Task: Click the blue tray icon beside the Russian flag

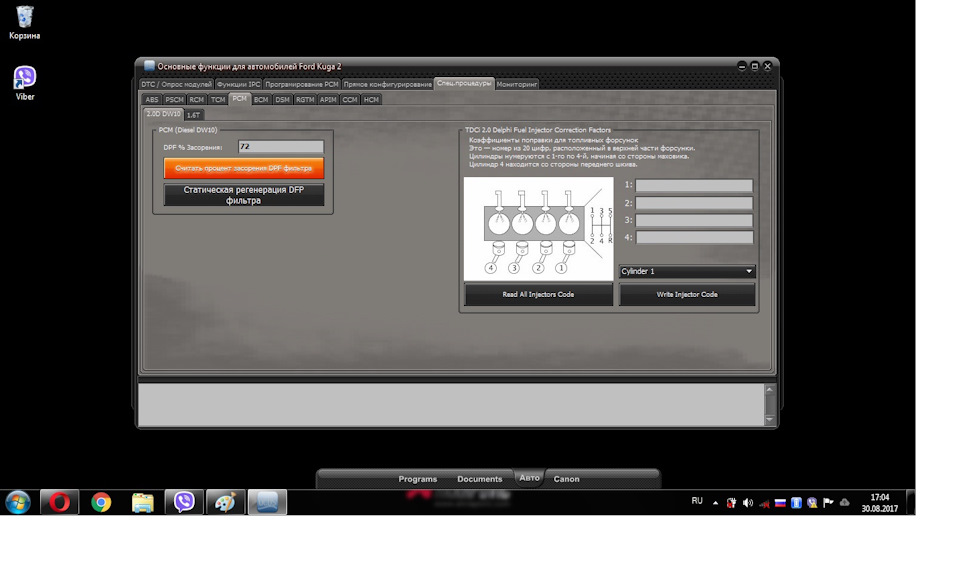Action: (796, 503)
